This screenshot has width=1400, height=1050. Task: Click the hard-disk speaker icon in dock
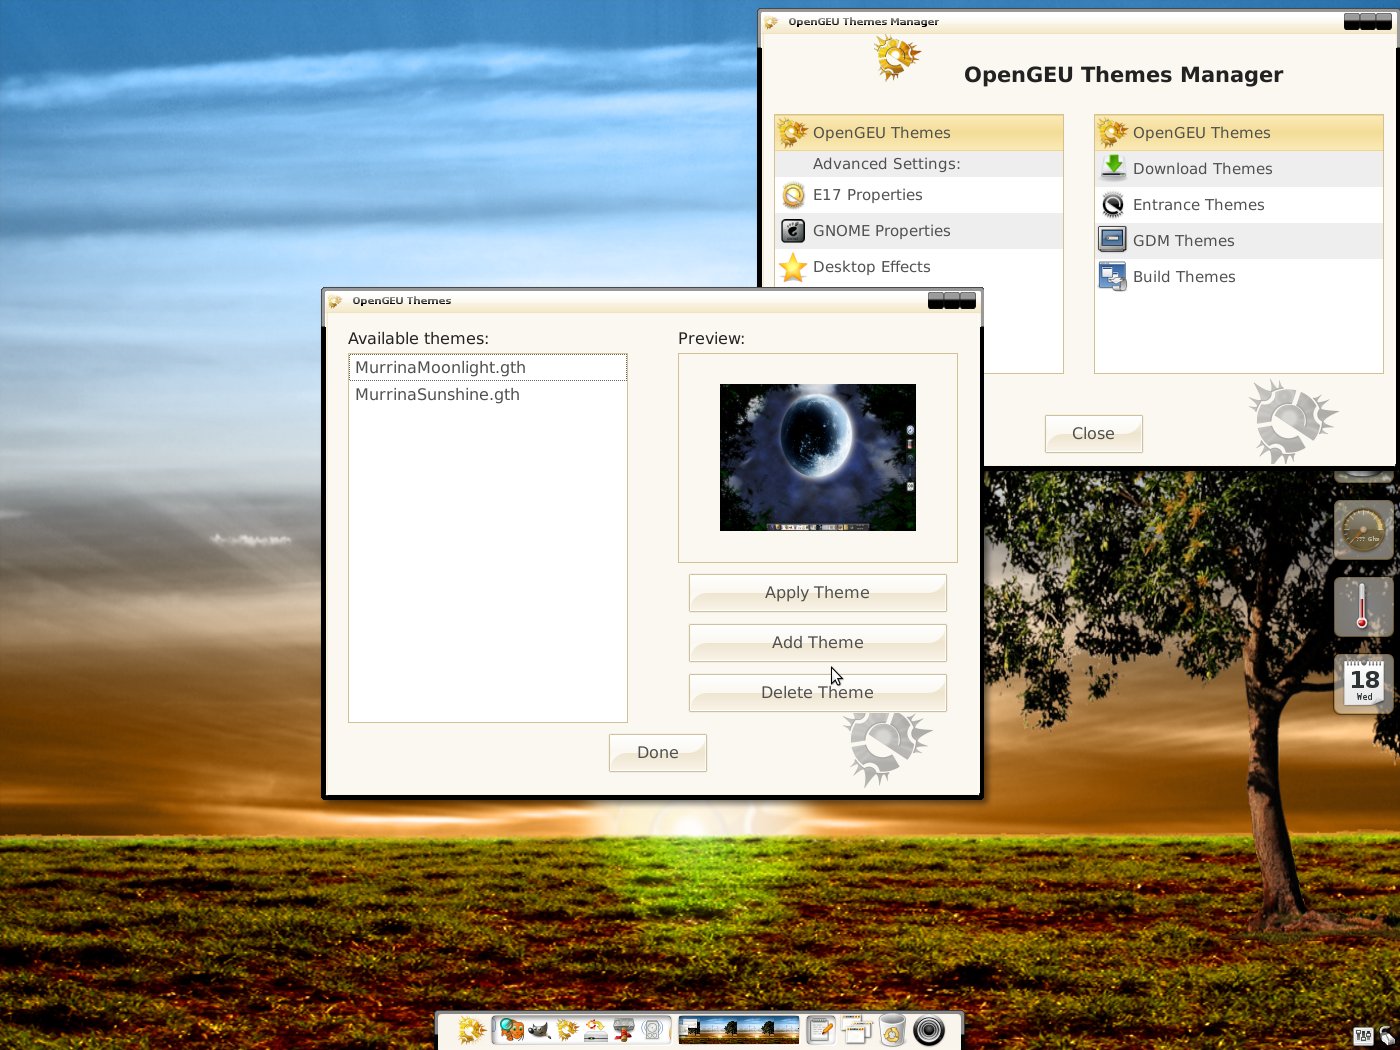[653, 1029]
